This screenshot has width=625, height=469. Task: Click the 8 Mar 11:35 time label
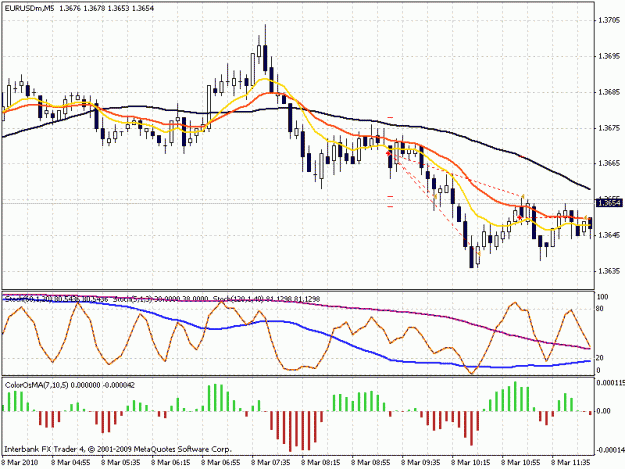click(571, 462)
